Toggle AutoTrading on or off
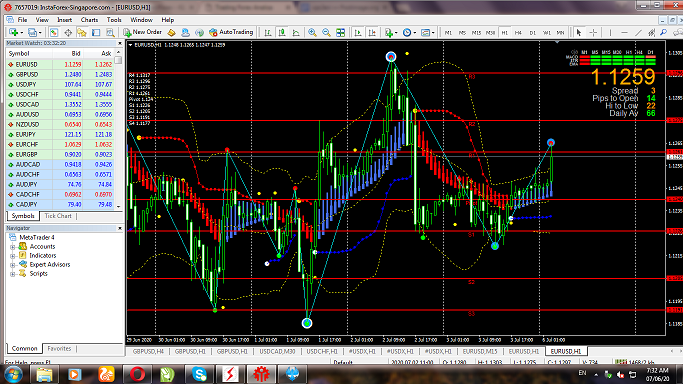The width and height of the screenshot is (683, 384). [x=231, y=33]
